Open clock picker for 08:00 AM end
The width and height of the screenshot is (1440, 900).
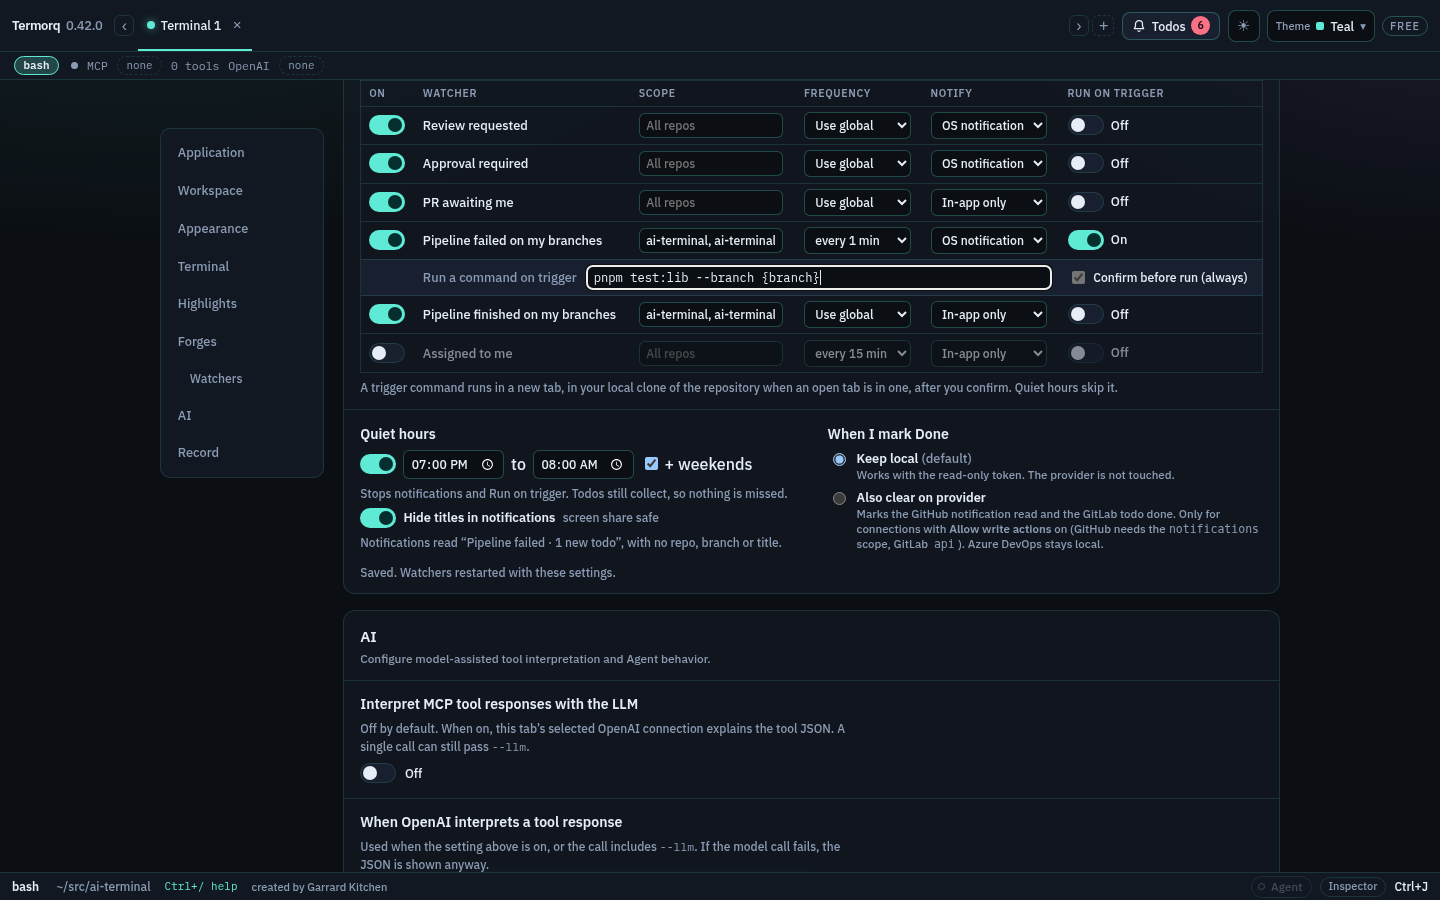pyautogui.click(x=616, y=465)
